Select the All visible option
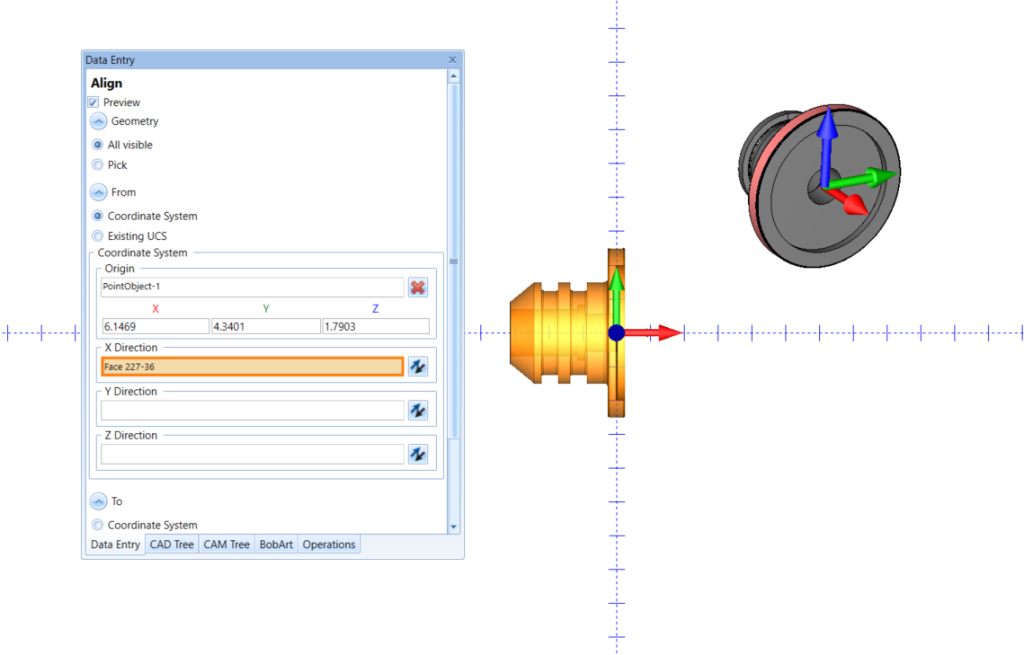The image size is (1024, 655). pos(96,144)
